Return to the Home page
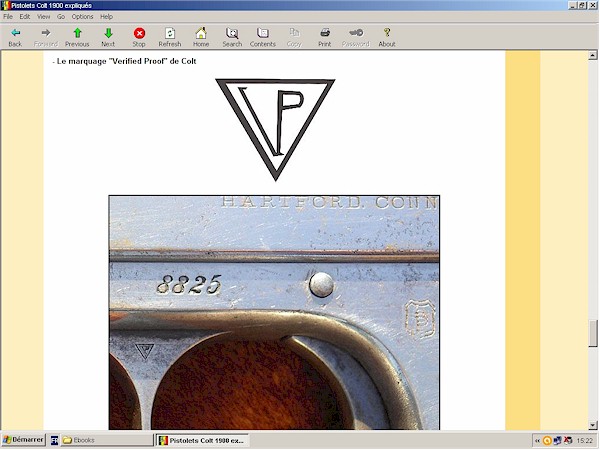Screen dimensions: 600x450 coord(201,37)
